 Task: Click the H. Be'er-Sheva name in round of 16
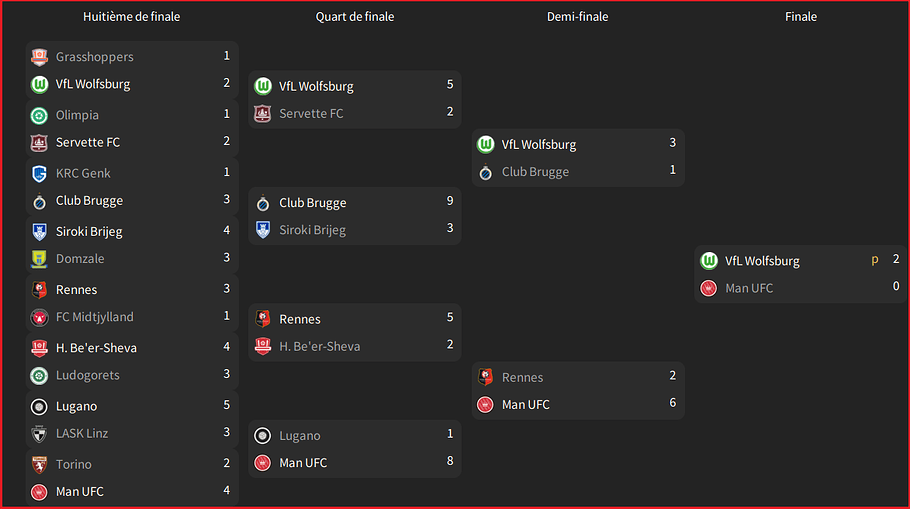[96, 348]
